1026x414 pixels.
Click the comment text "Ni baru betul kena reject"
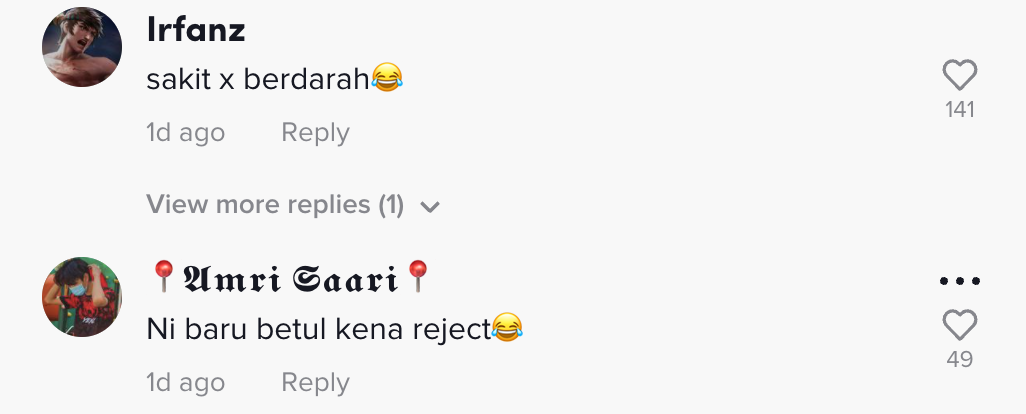coord(319,328)
